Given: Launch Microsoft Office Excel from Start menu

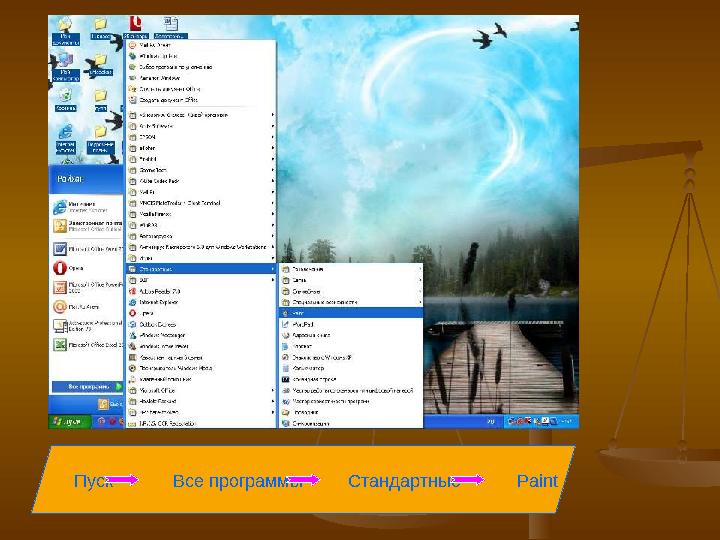Looking at the screenshot, I should coord(87,344).
